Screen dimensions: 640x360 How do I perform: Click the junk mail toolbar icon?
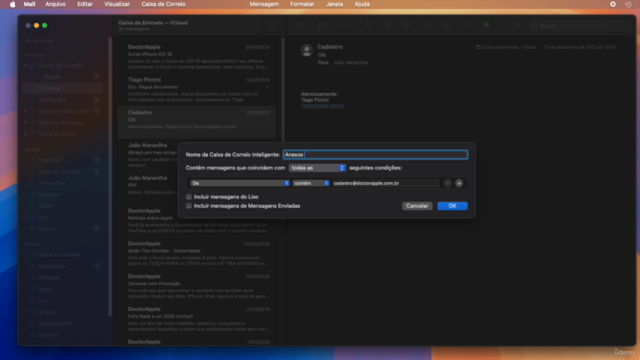click(407, 25)
